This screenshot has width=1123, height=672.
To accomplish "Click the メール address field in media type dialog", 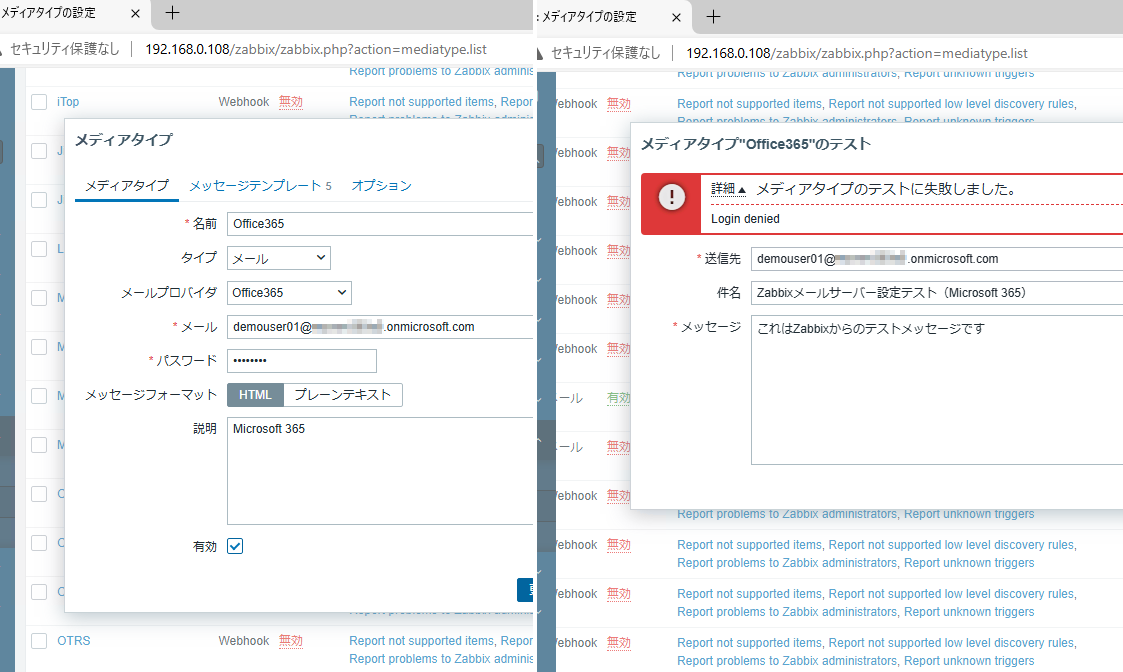I will coord(380,327).
